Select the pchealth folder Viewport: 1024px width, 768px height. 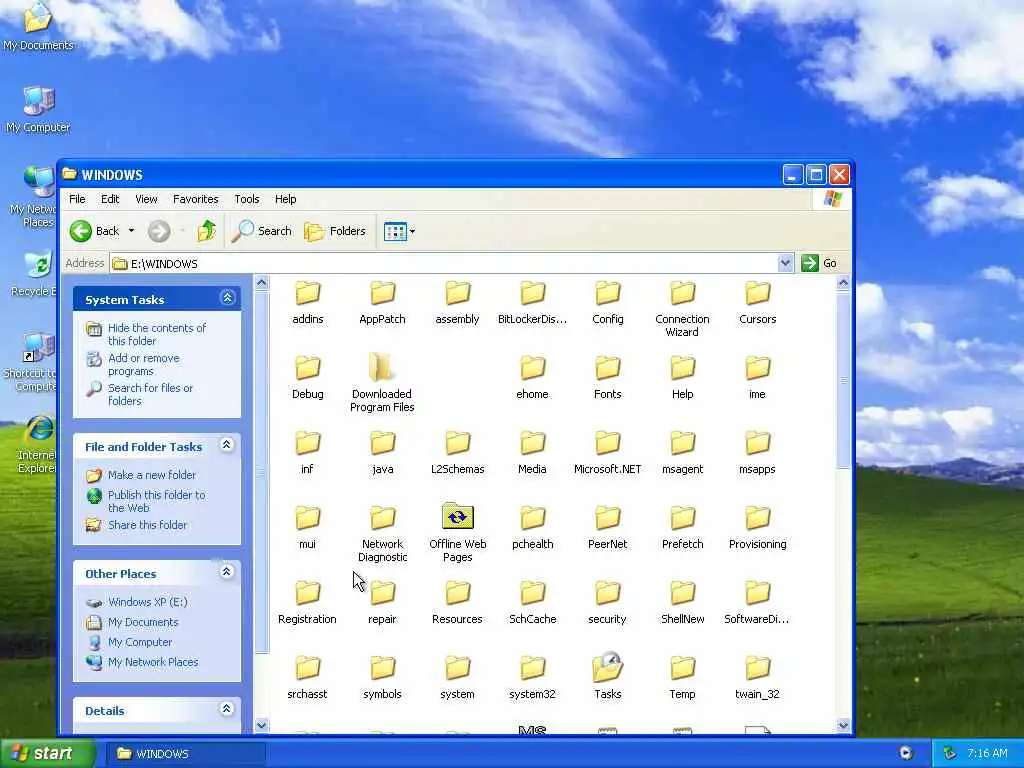click(x=533, y=528)
